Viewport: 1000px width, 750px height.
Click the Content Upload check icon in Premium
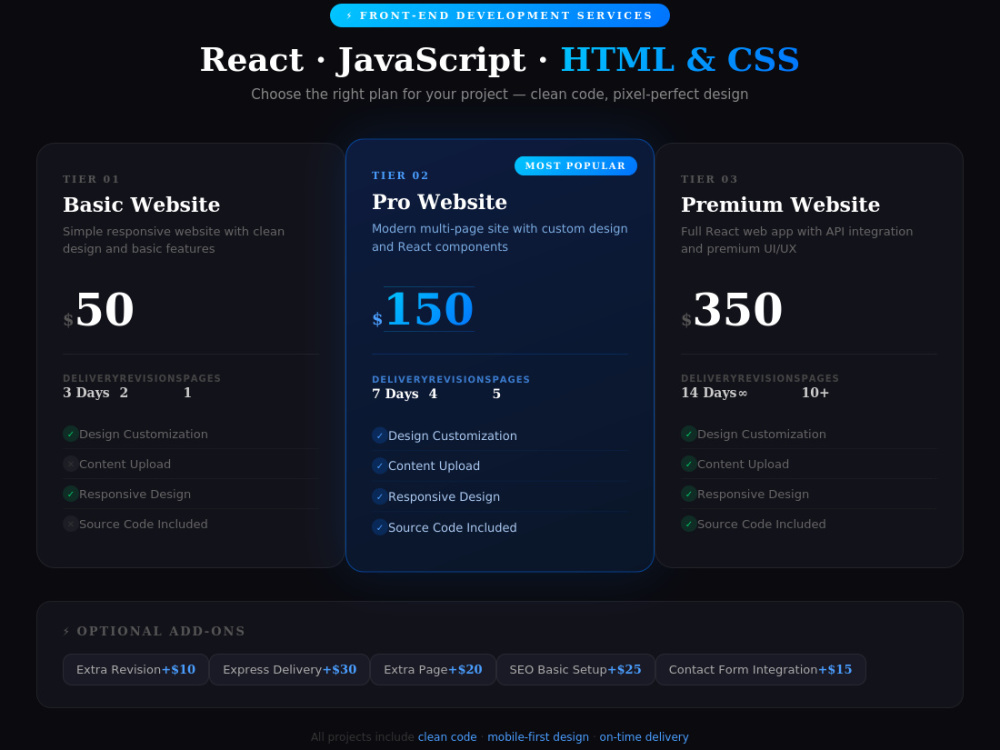coord(689,464)
